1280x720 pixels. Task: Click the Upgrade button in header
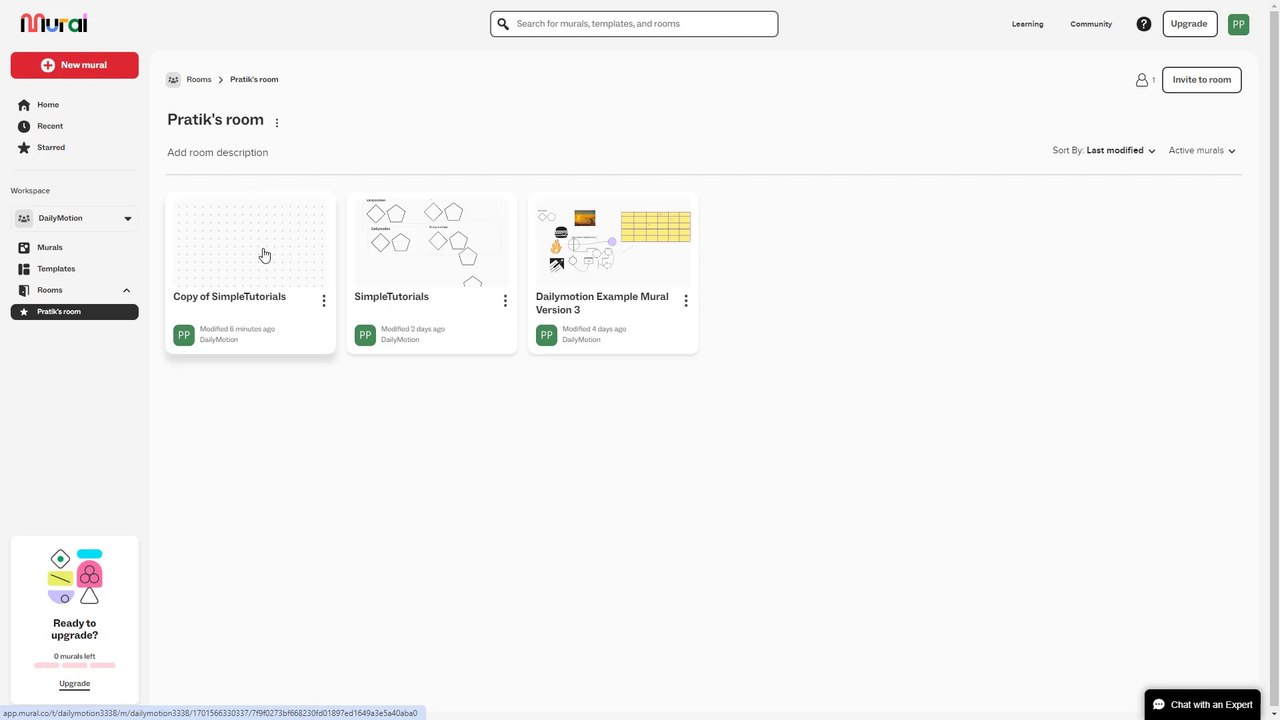(1189, 24)
